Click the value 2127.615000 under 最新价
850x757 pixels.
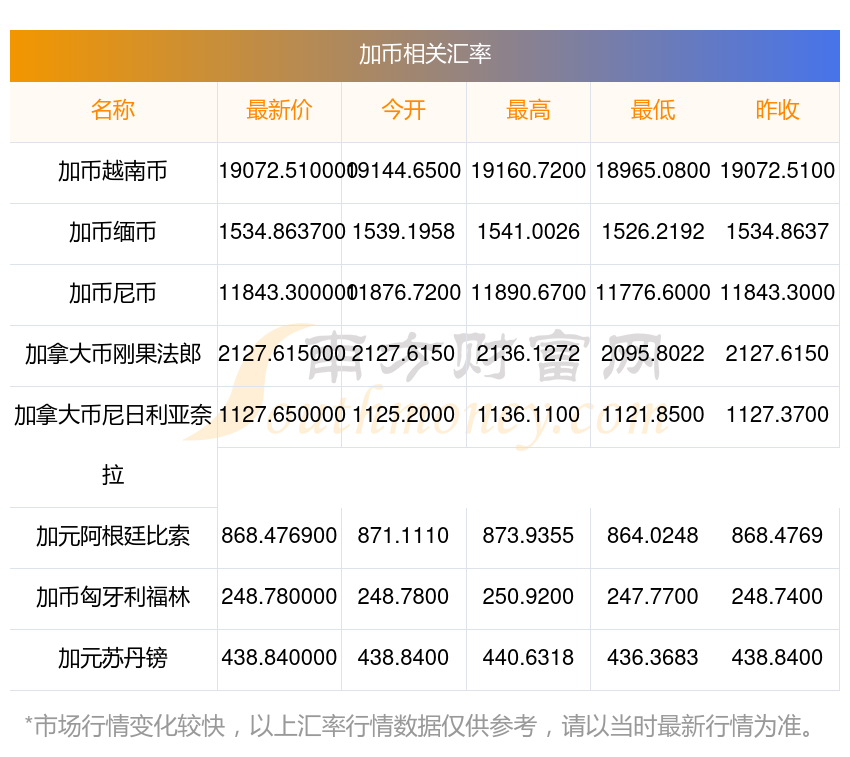coord(281,354)
